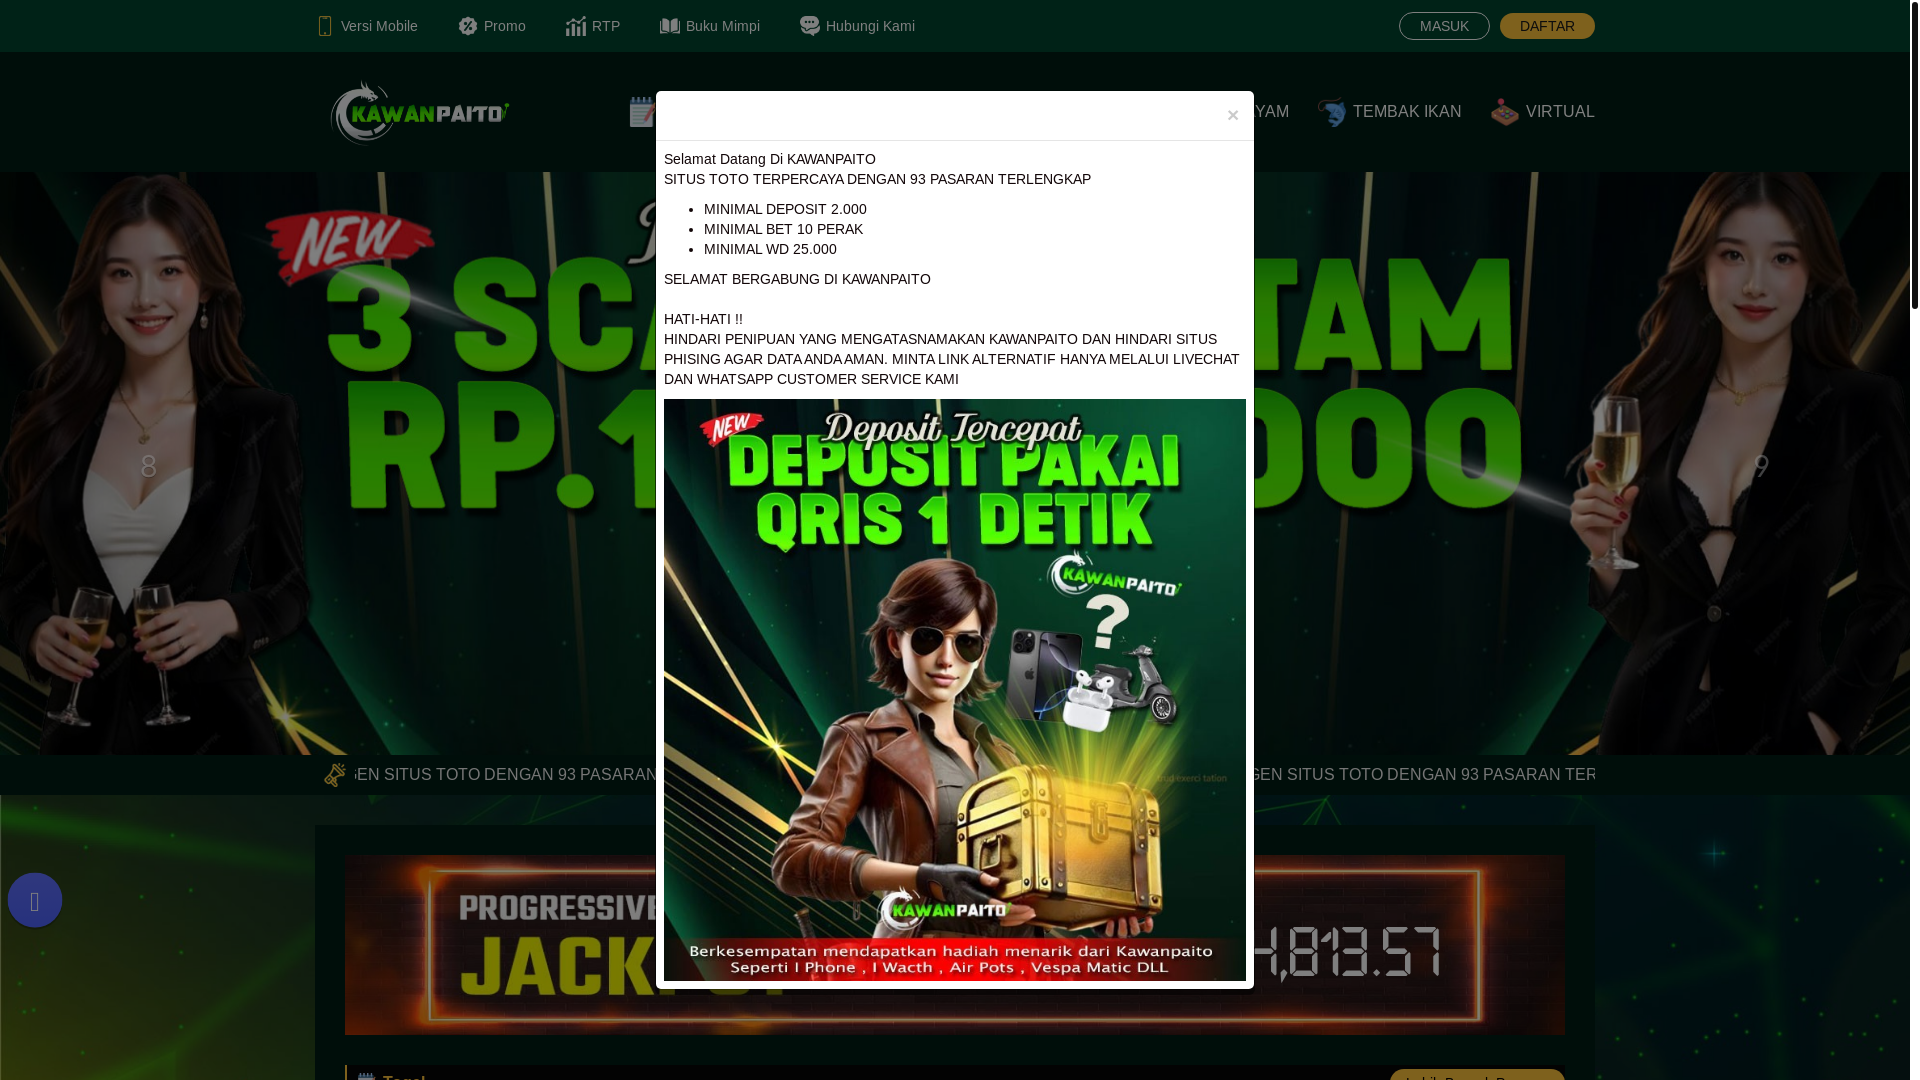Open the round blue chat widget

tap(35, 900)
